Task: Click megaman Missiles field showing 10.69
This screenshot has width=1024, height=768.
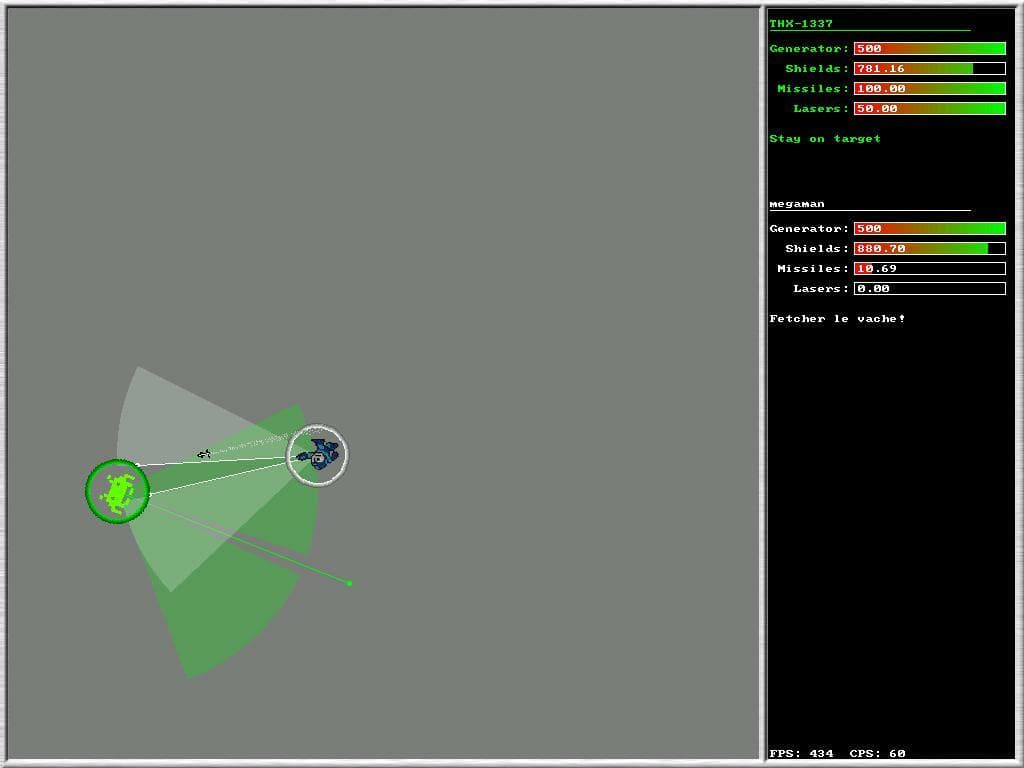Action: click(x=929, y=268)
